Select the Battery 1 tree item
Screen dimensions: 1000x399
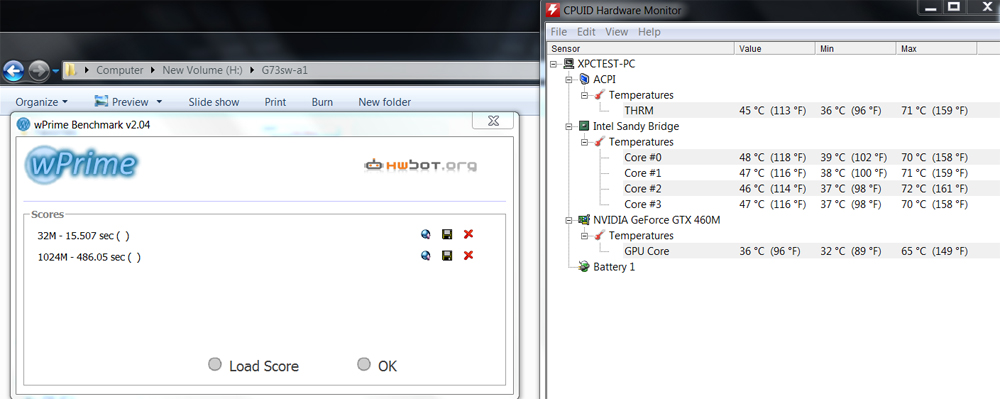tap(614, 266)
